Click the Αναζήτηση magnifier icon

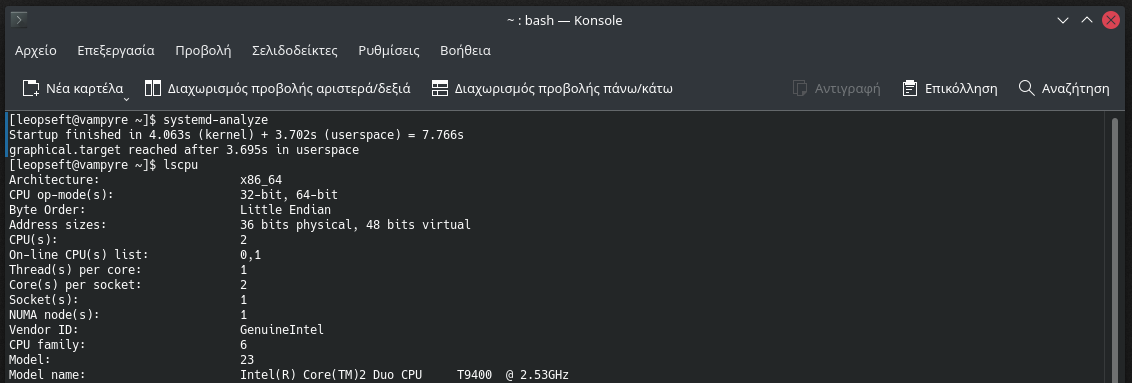[x=1027, y=88]
